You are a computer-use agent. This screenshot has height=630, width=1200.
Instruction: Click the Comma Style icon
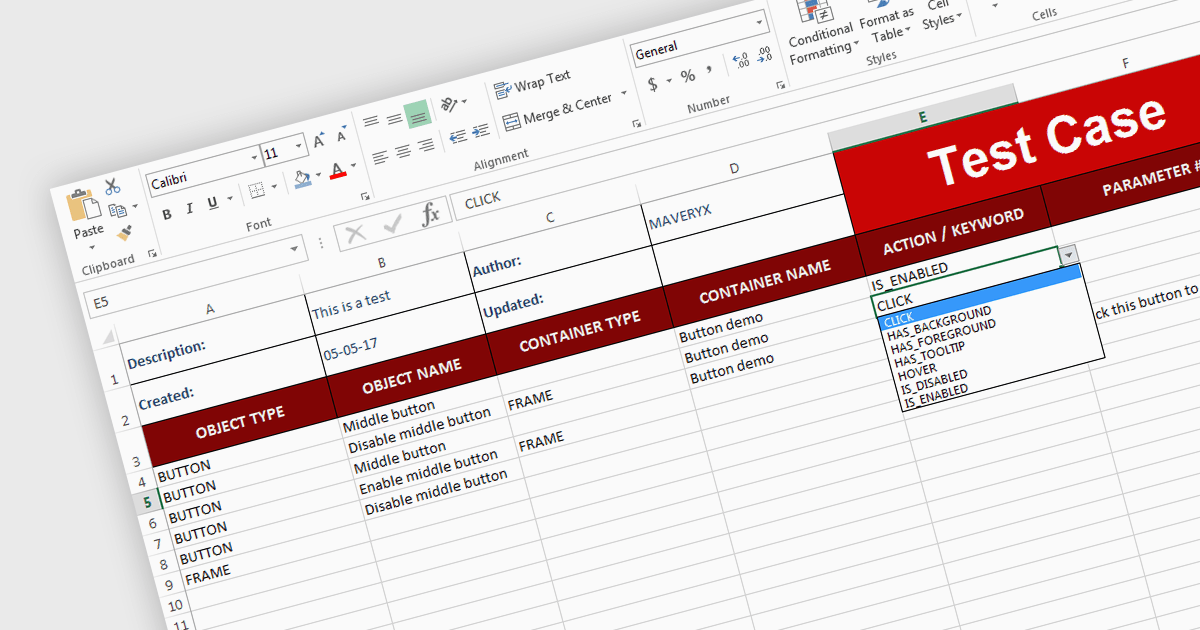pos(710,71)
